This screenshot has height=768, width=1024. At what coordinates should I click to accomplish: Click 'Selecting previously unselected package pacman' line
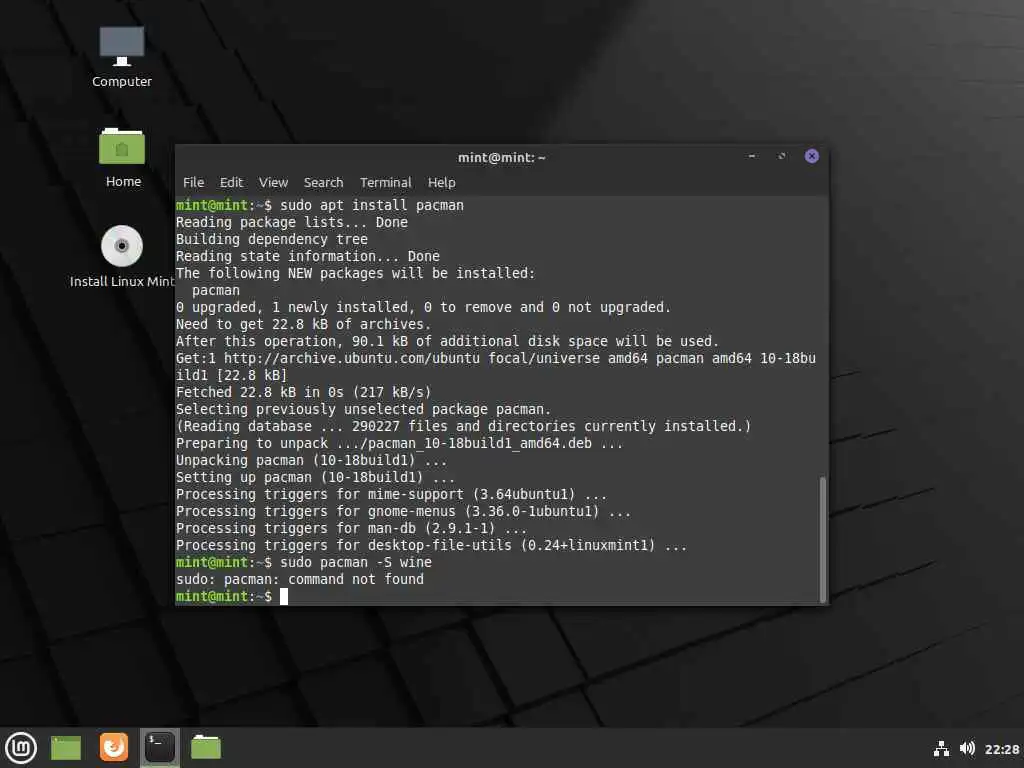pyautogui.click(x=363, y=409)
